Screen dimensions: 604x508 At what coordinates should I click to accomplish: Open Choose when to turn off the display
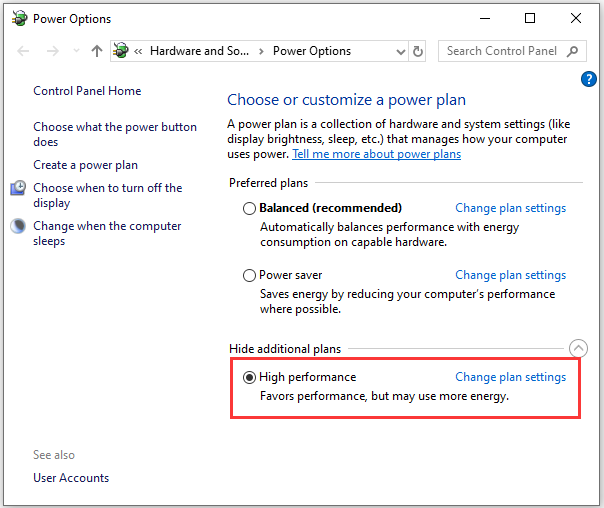tap(107, 195)
